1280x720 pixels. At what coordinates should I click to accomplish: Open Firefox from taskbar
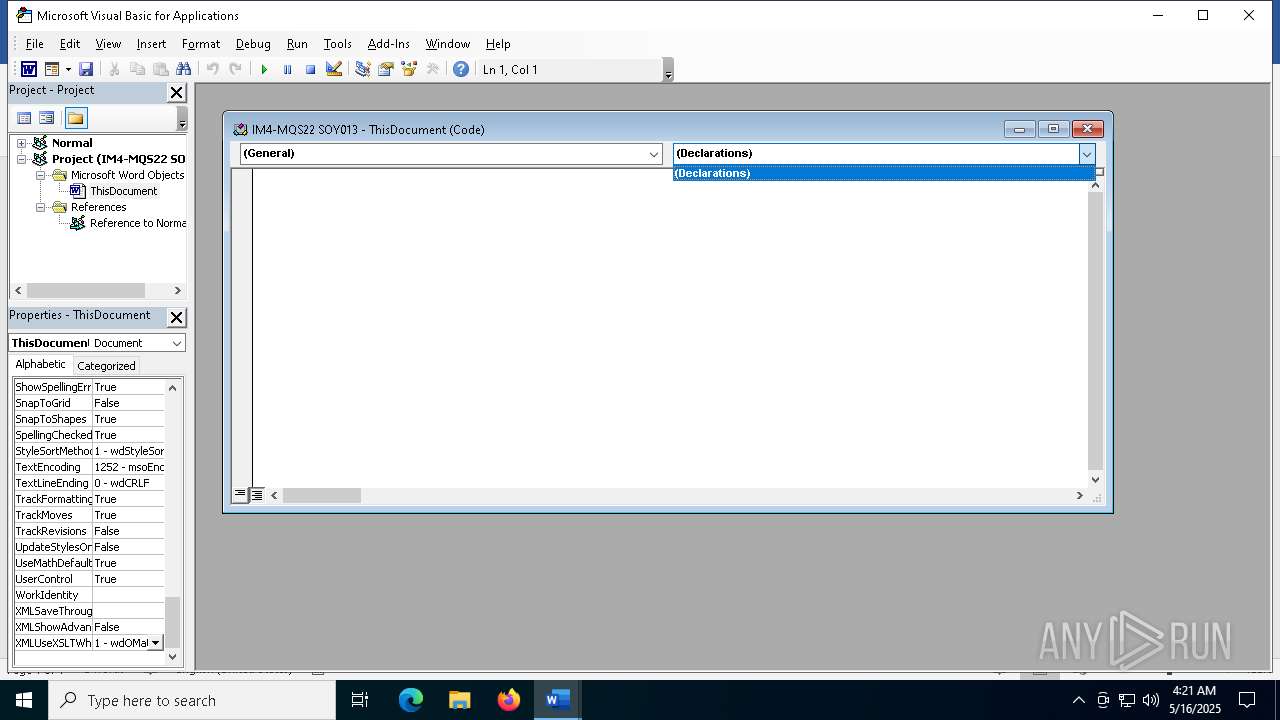[509, 700]
